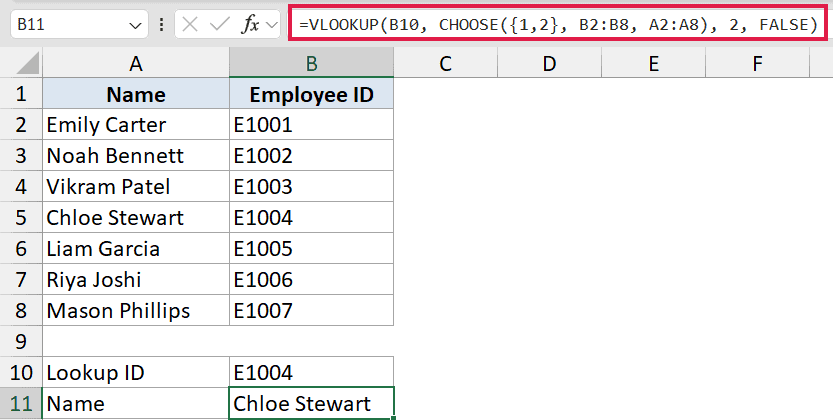
Task: Select row 9 header
Action: pyautogui.click(x=21, y=341)
